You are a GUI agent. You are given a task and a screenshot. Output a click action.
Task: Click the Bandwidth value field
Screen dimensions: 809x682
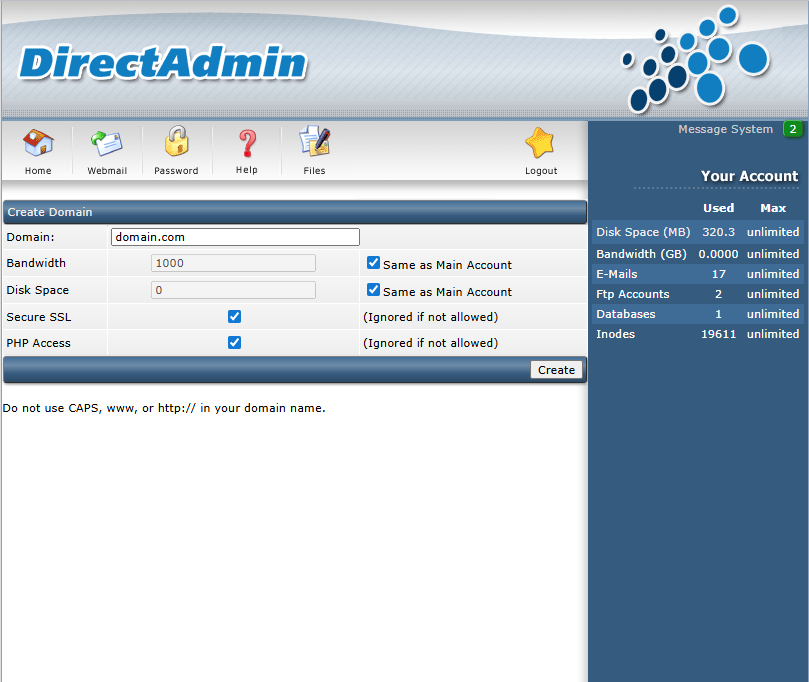pyautogui.click(x=233, y=263)
